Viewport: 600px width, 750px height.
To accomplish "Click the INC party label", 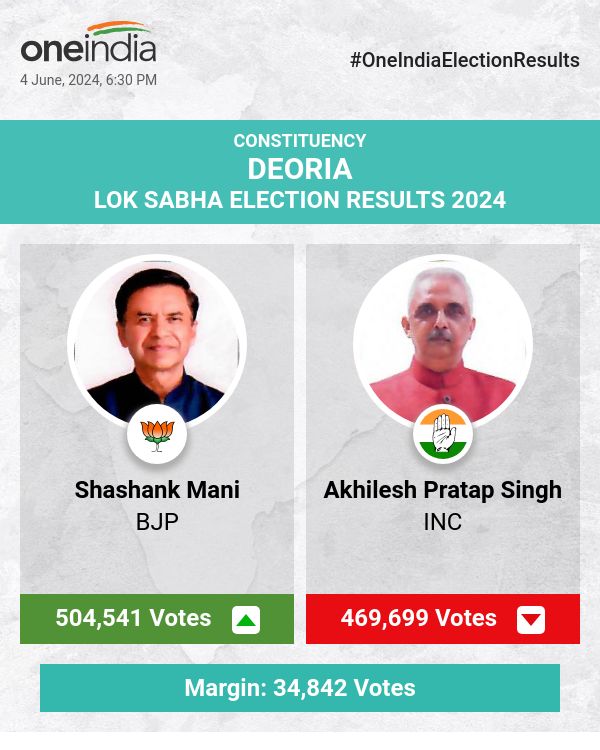I will tap(443, 522).
